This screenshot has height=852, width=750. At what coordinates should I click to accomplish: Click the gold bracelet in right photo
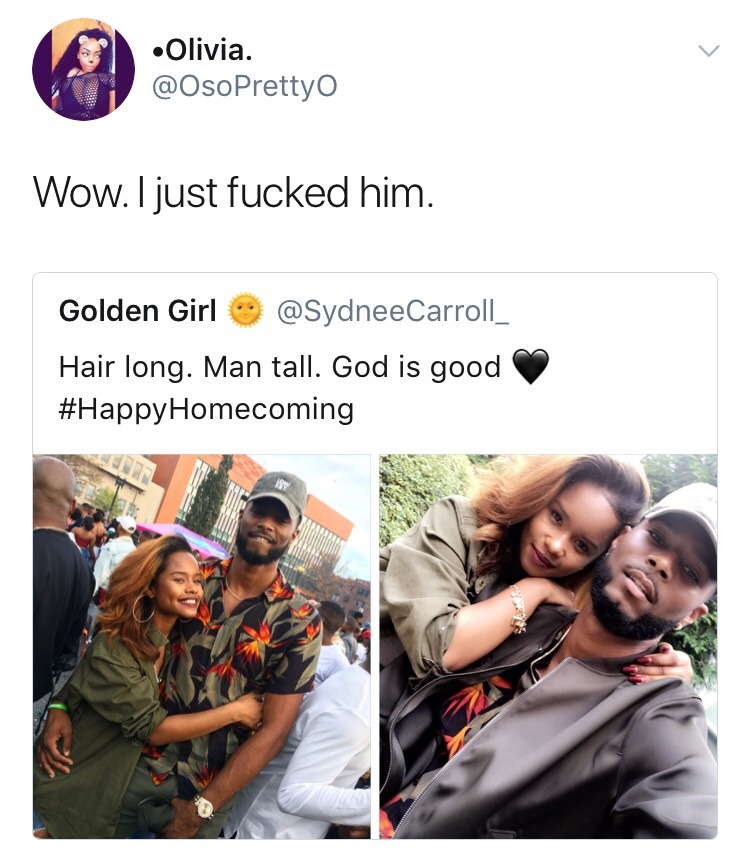(518, 608)
